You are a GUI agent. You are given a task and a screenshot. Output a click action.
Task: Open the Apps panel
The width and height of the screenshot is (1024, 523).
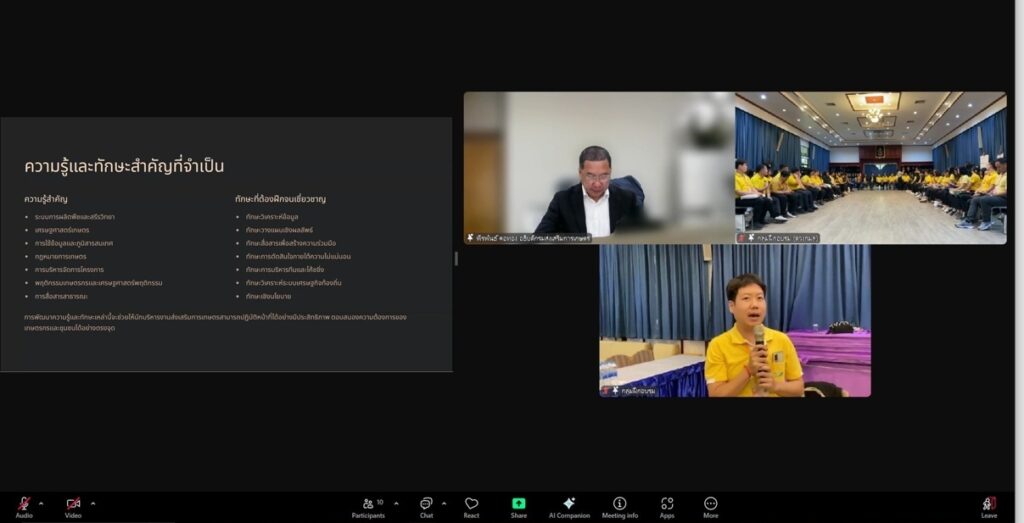[667, 505]
